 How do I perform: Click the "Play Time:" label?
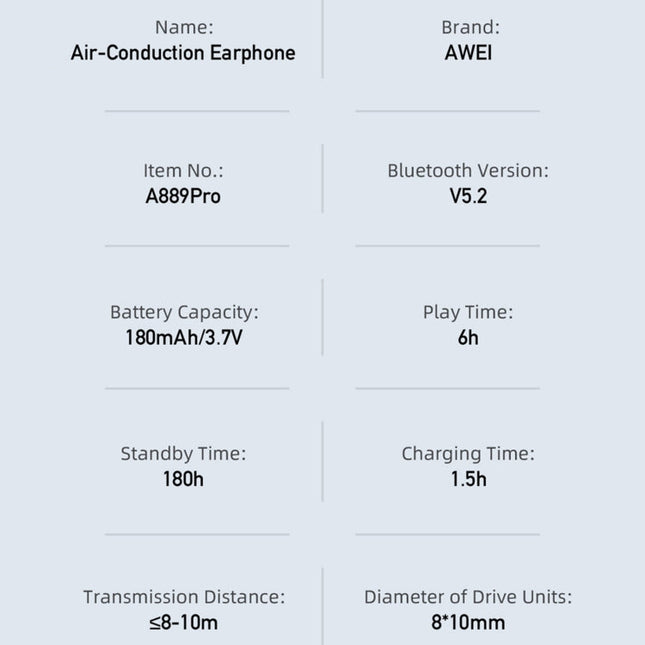[468, 313]
